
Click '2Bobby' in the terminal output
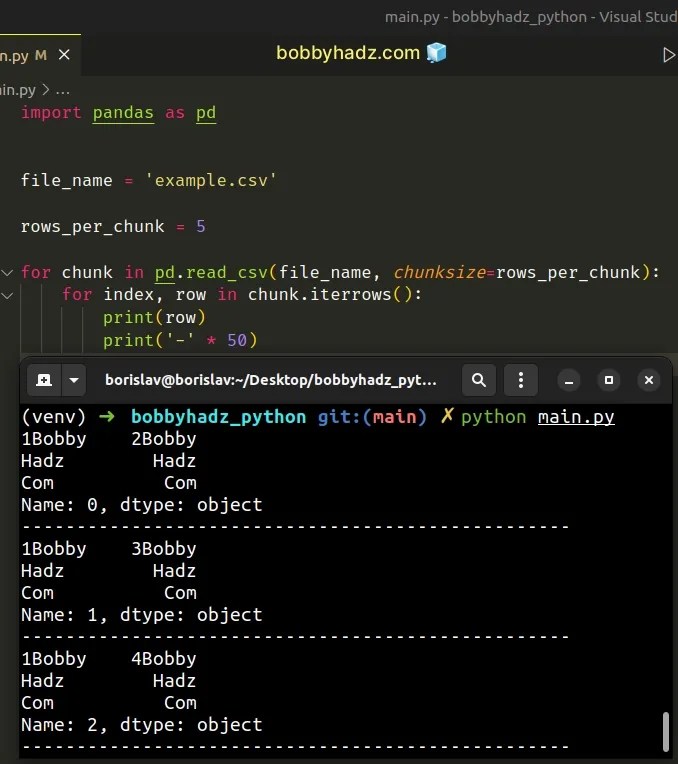point(163,439)
